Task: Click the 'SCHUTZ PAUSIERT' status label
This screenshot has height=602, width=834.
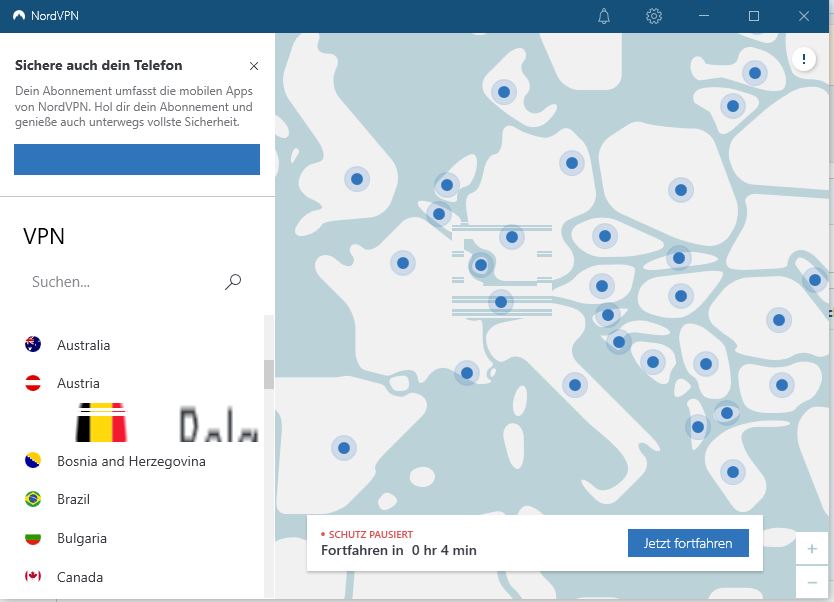Action: (x=370, y=534)
